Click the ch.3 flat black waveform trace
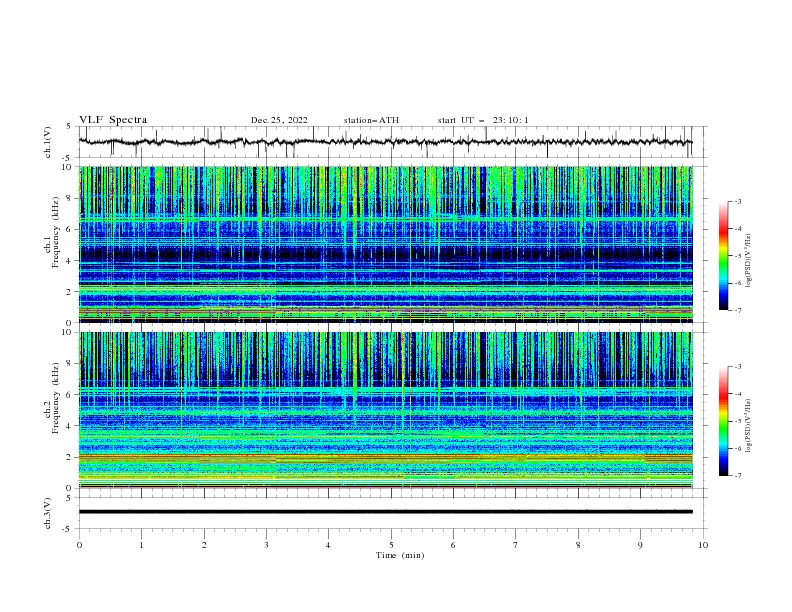792x612 pixels. click(x=386, y=512)
